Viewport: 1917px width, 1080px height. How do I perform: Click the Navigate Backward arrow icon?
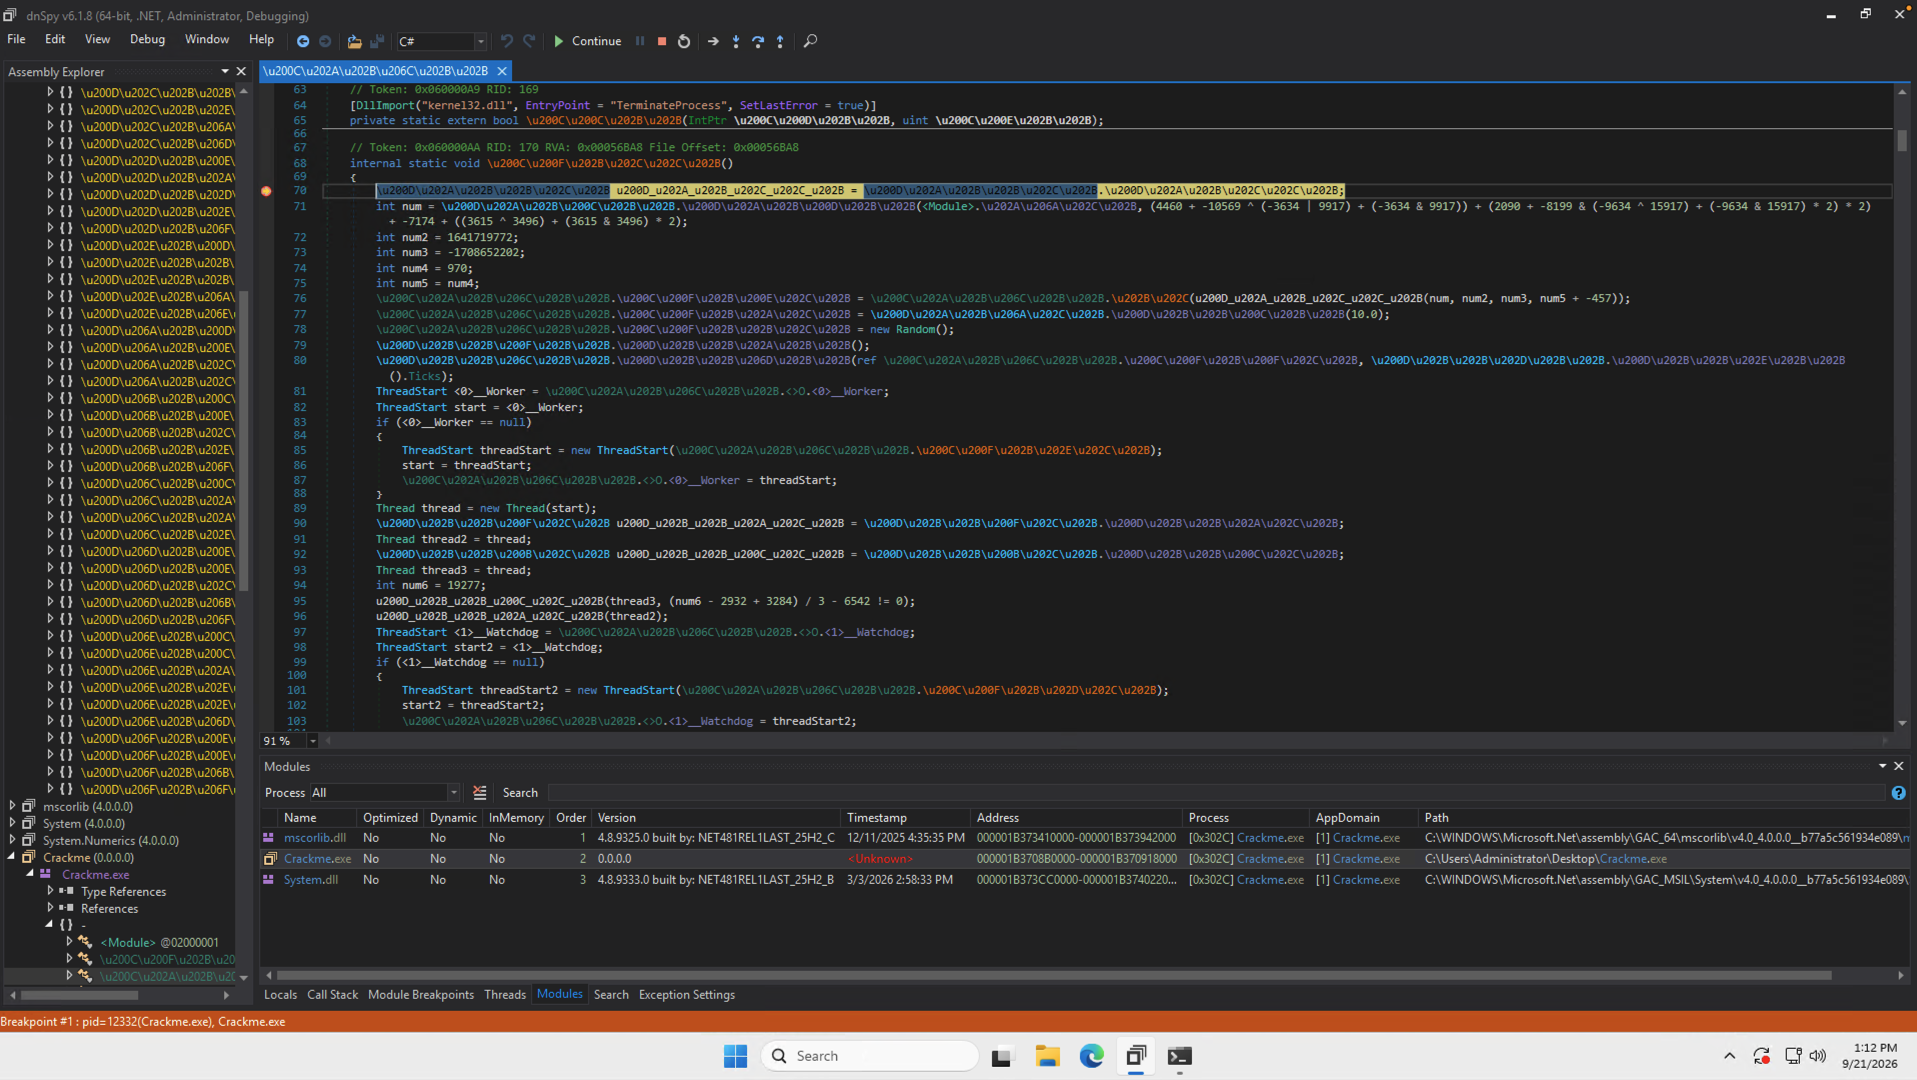303,41
